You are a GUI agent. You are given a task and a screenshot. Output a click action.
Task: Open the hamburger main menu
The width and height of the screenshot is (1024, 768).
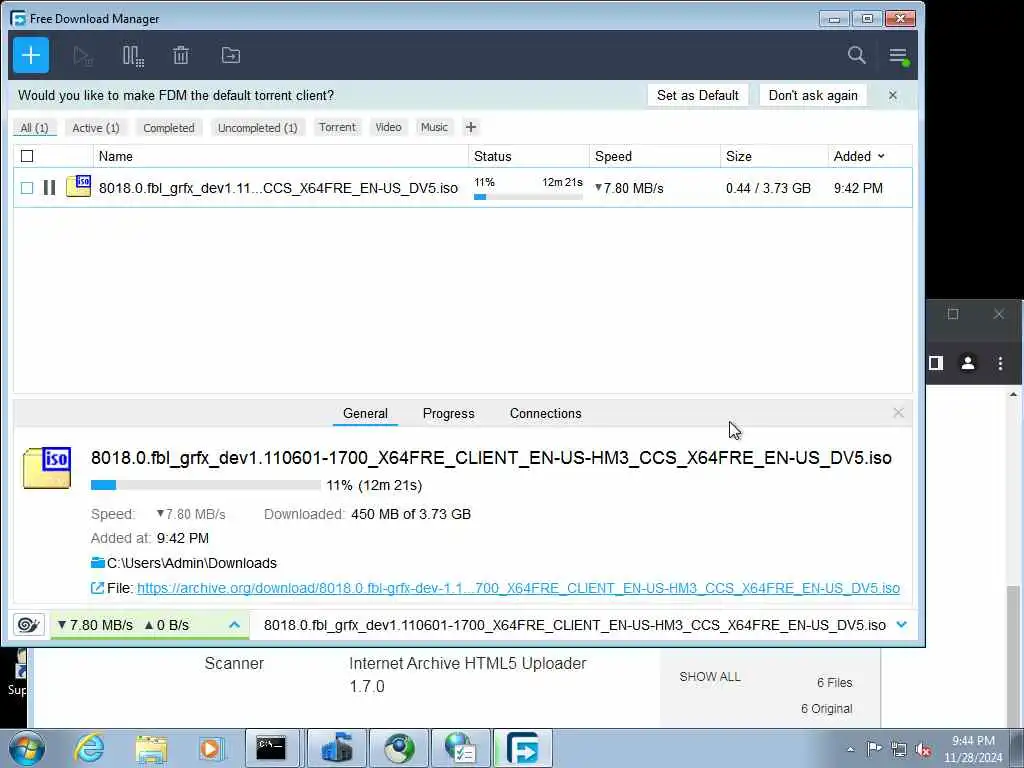(x=898, y=56)
